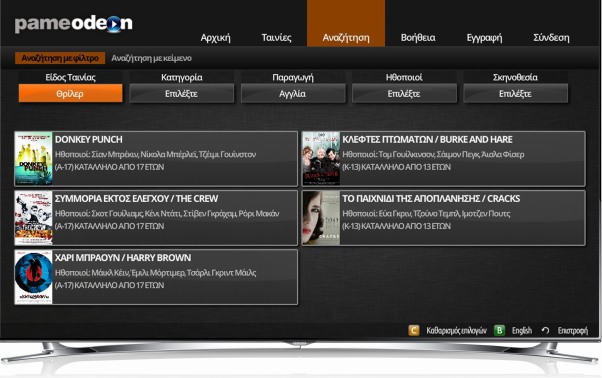This screenshot has height=378, width=602.
Task: Select The Crew movie poster thumbnail
Action: [x=33, y=218]
